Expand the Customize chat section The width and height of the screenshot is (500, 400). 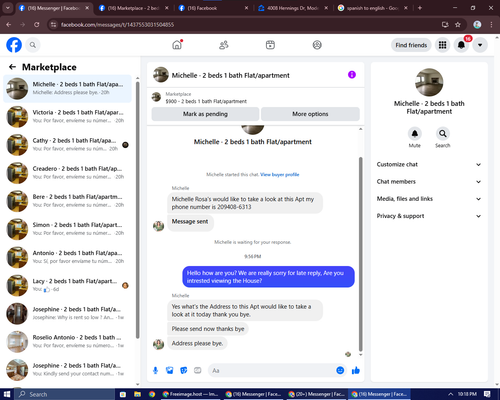[x=429, y=164]
